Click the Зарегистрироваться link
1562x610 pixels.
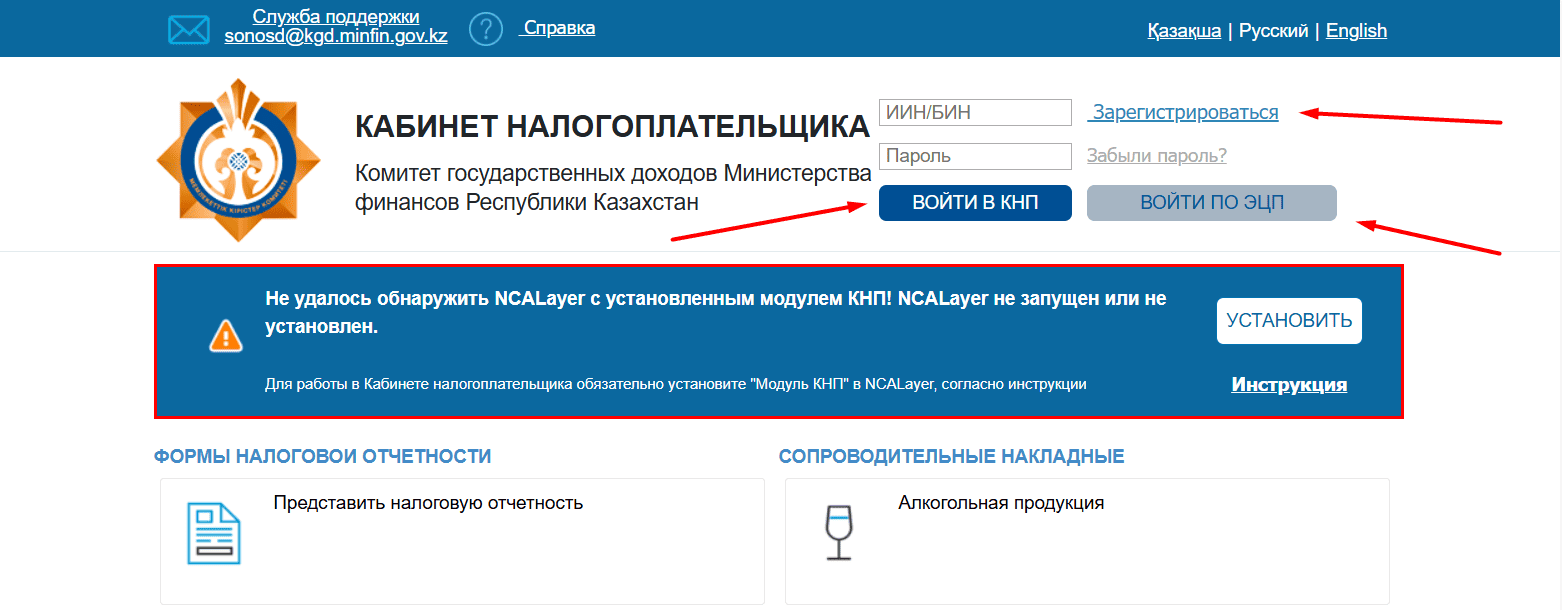[x=1183, y=112]
